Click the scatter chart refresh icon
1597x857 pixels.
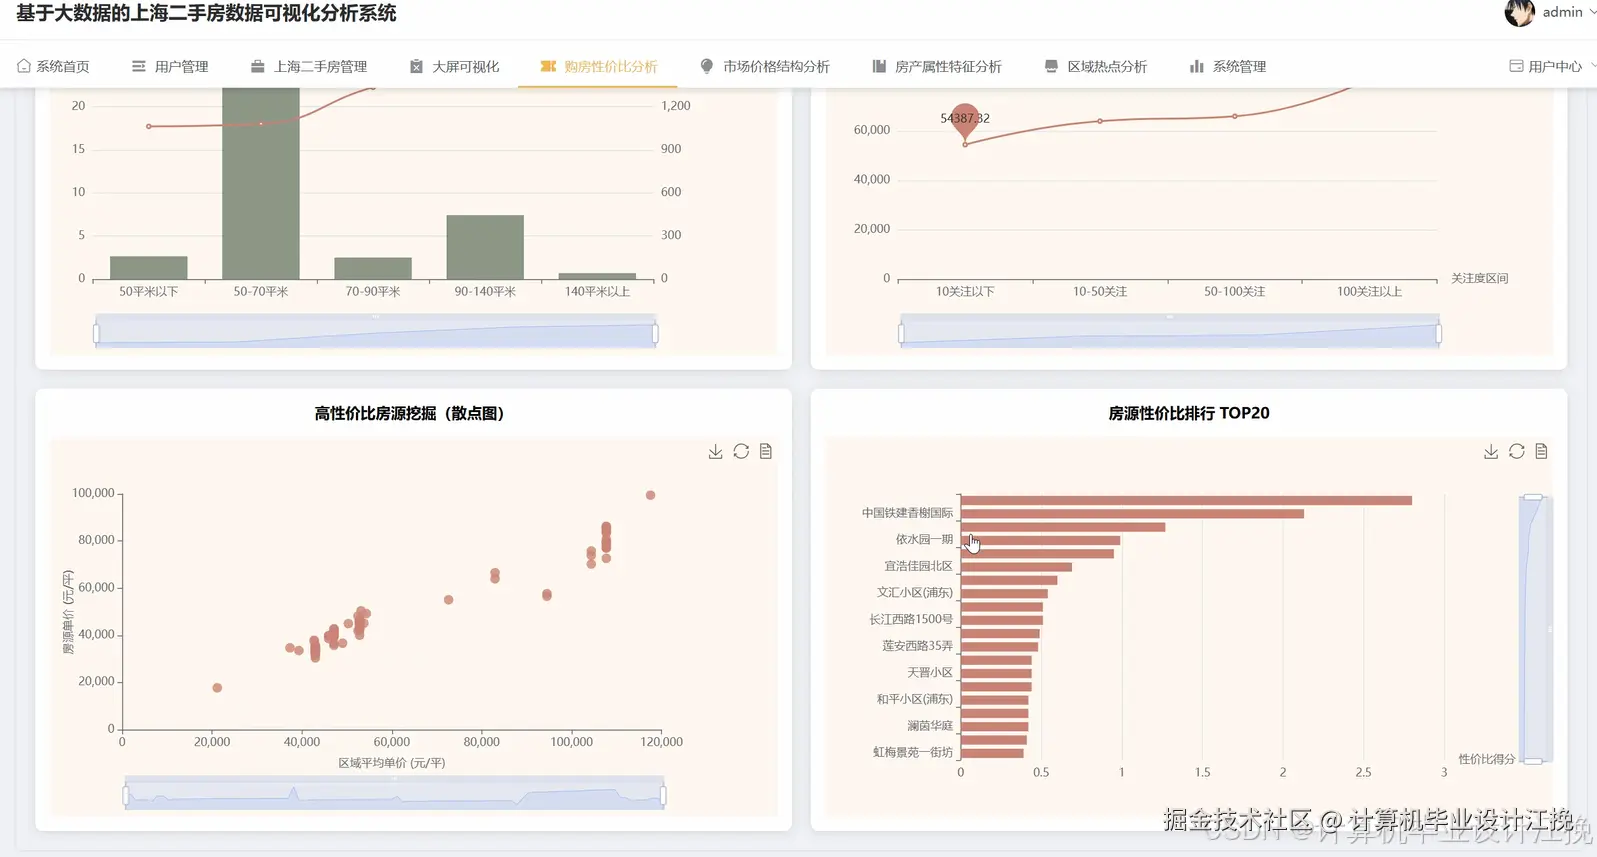point(741,452)
